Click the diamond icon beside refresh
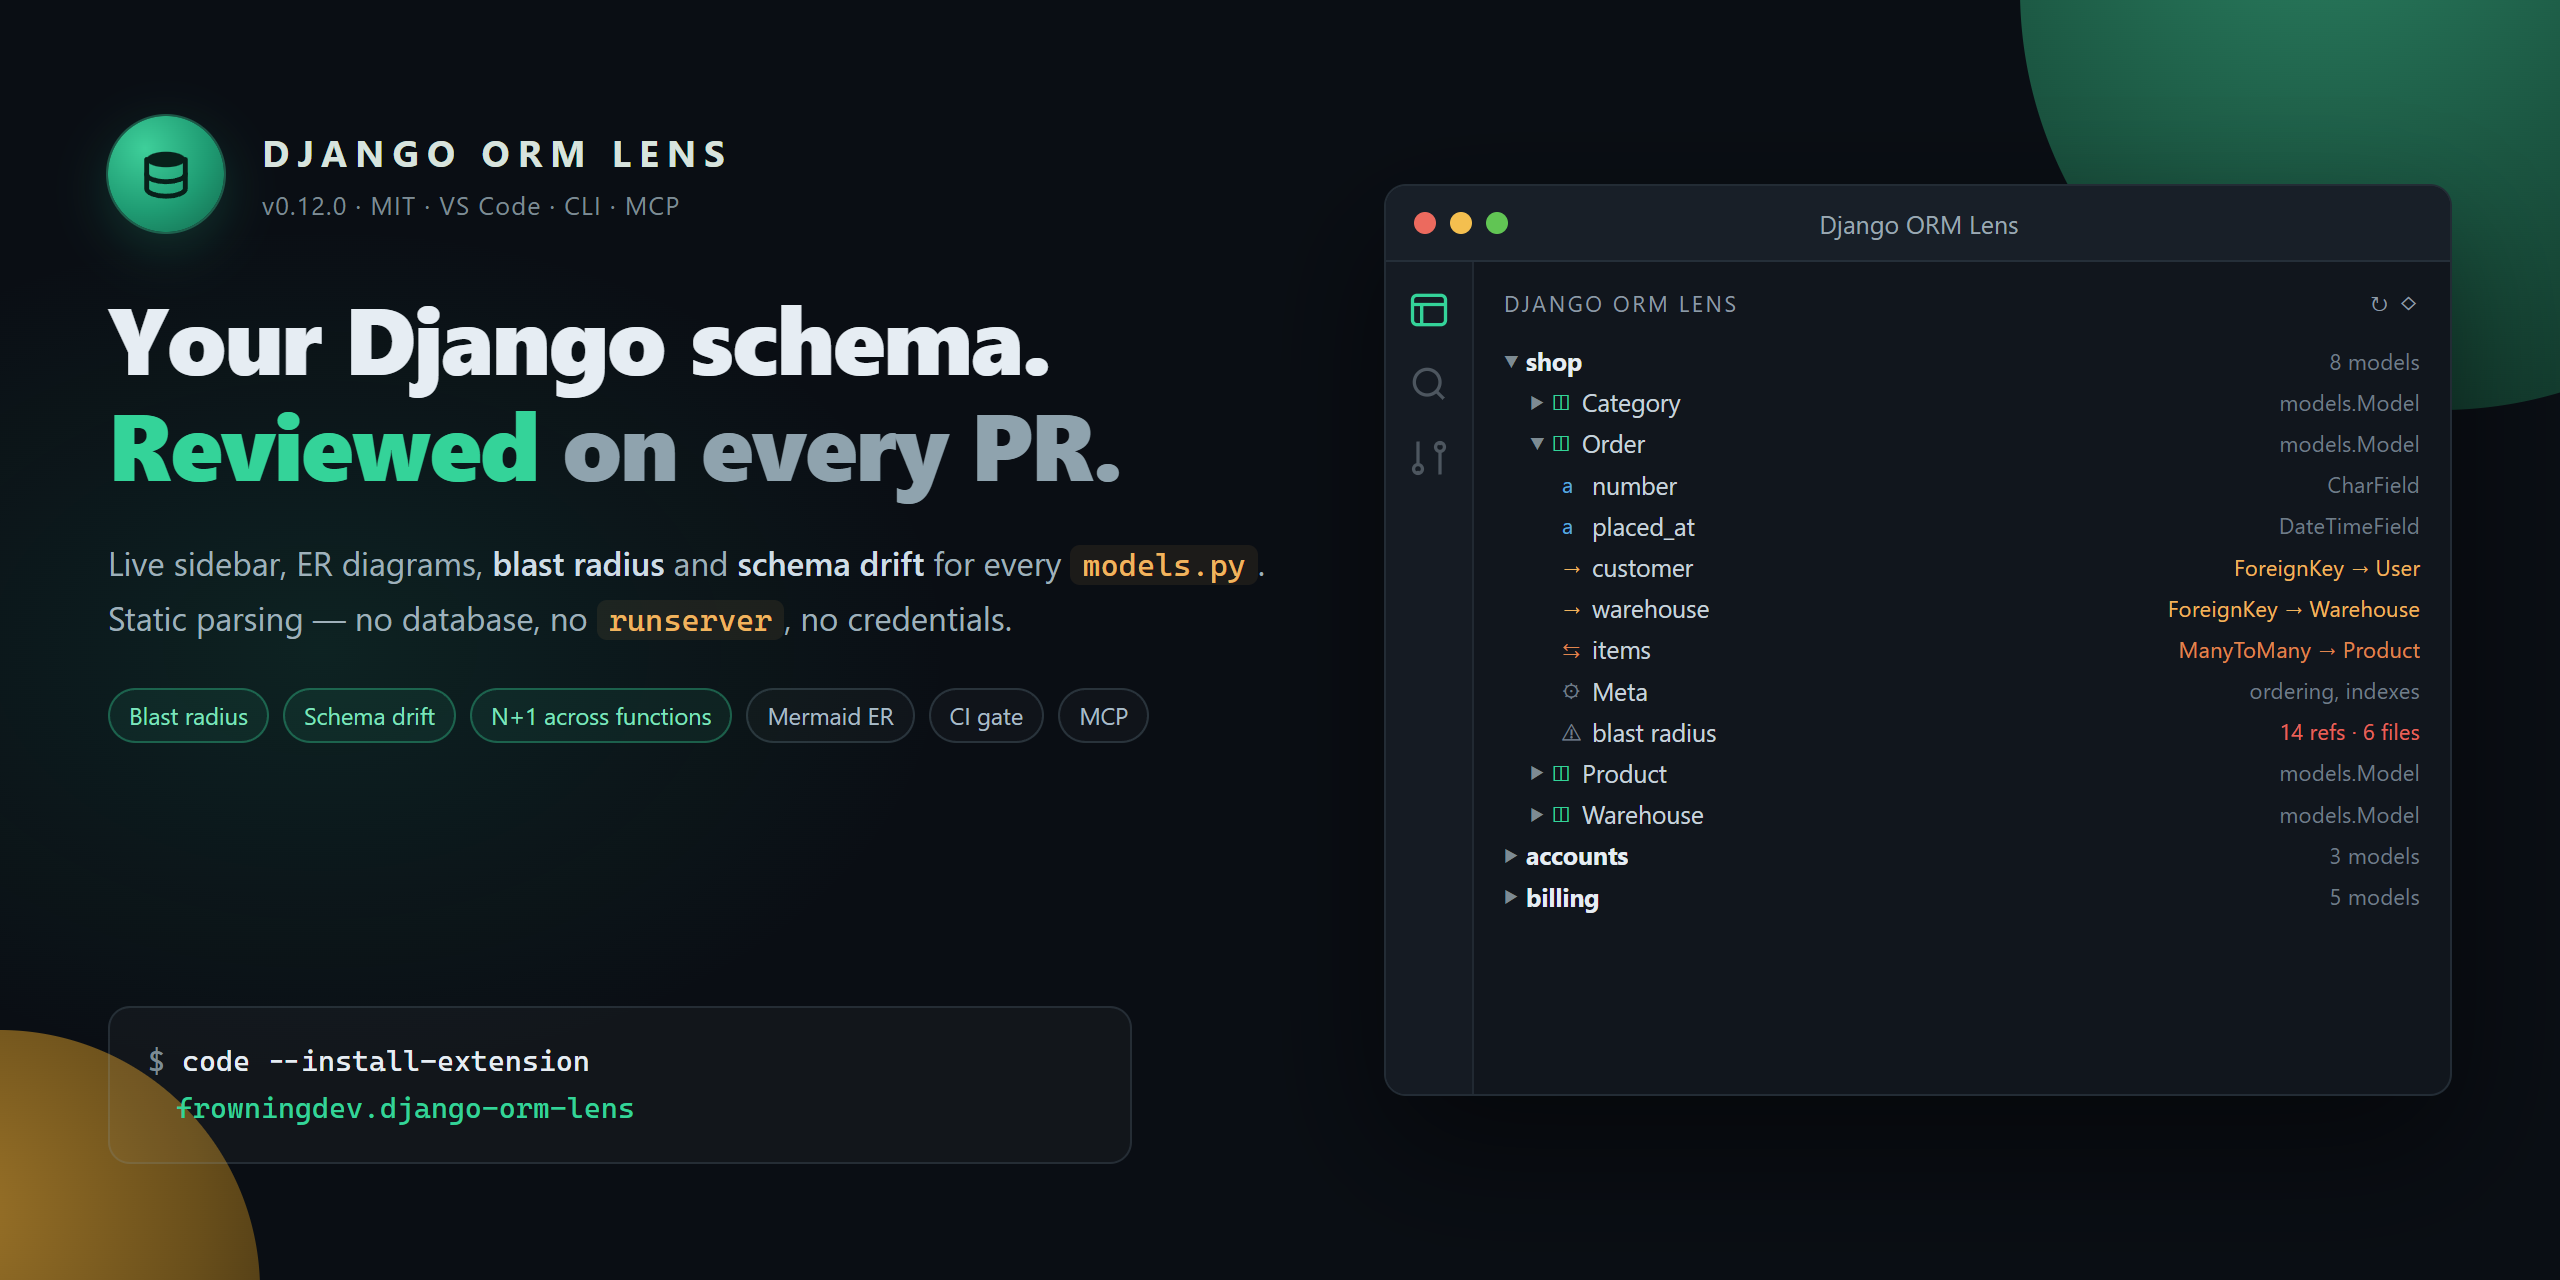The image size is (2560, 1280). click(2409, 304)
